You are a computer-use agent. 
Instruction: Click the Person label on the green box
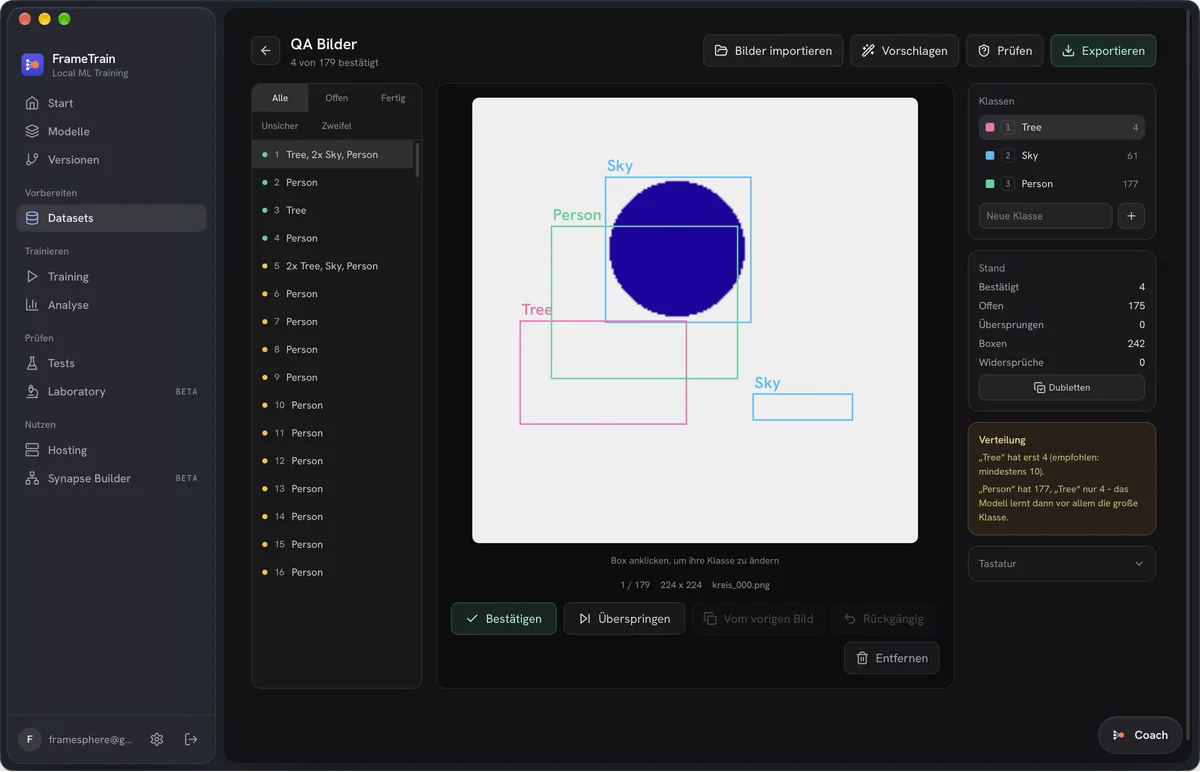point(577,215)
